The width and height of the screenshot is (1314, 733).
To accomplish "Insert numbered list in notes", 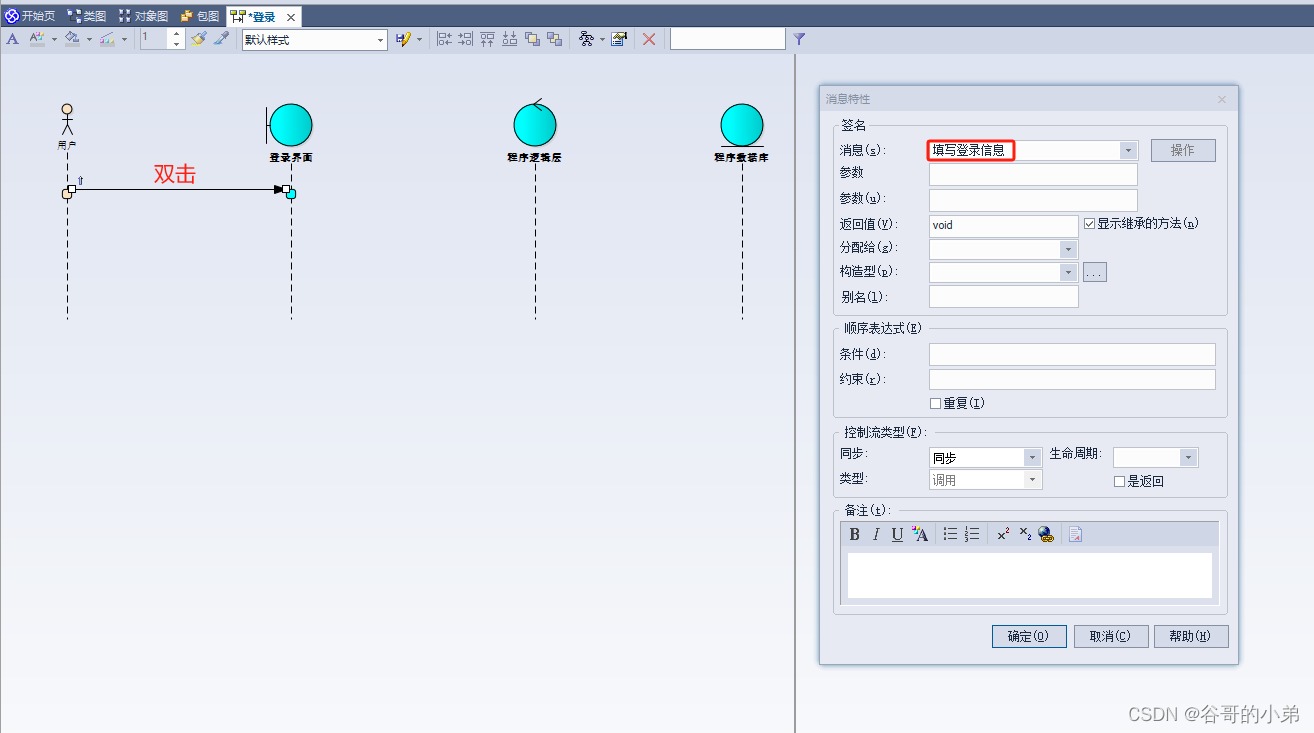I will 972,535.
